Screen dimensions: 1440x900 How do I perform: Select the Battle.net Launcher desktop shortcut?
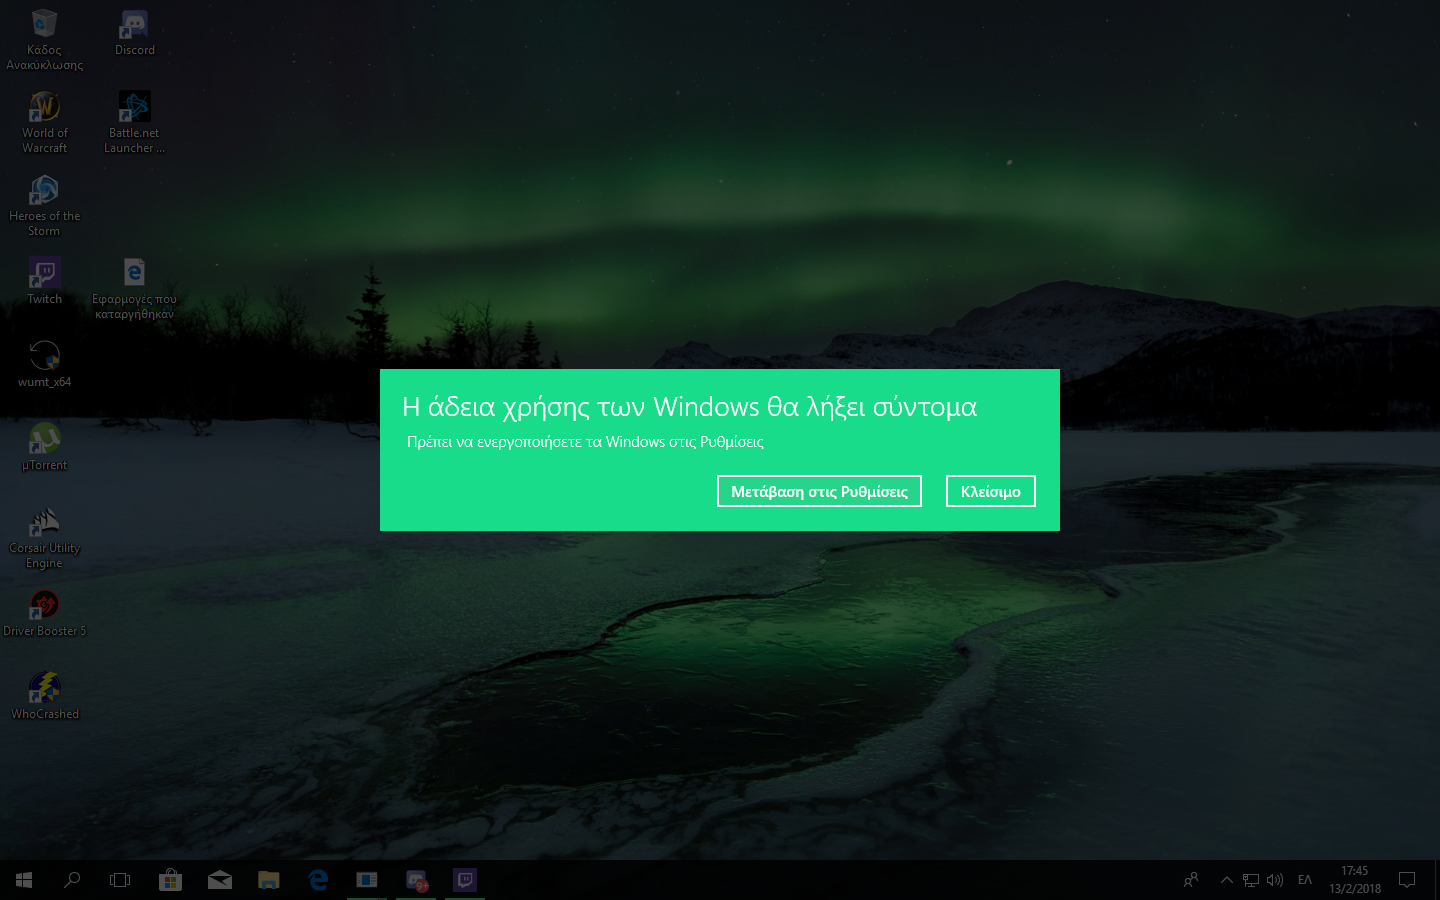(135, 123)
